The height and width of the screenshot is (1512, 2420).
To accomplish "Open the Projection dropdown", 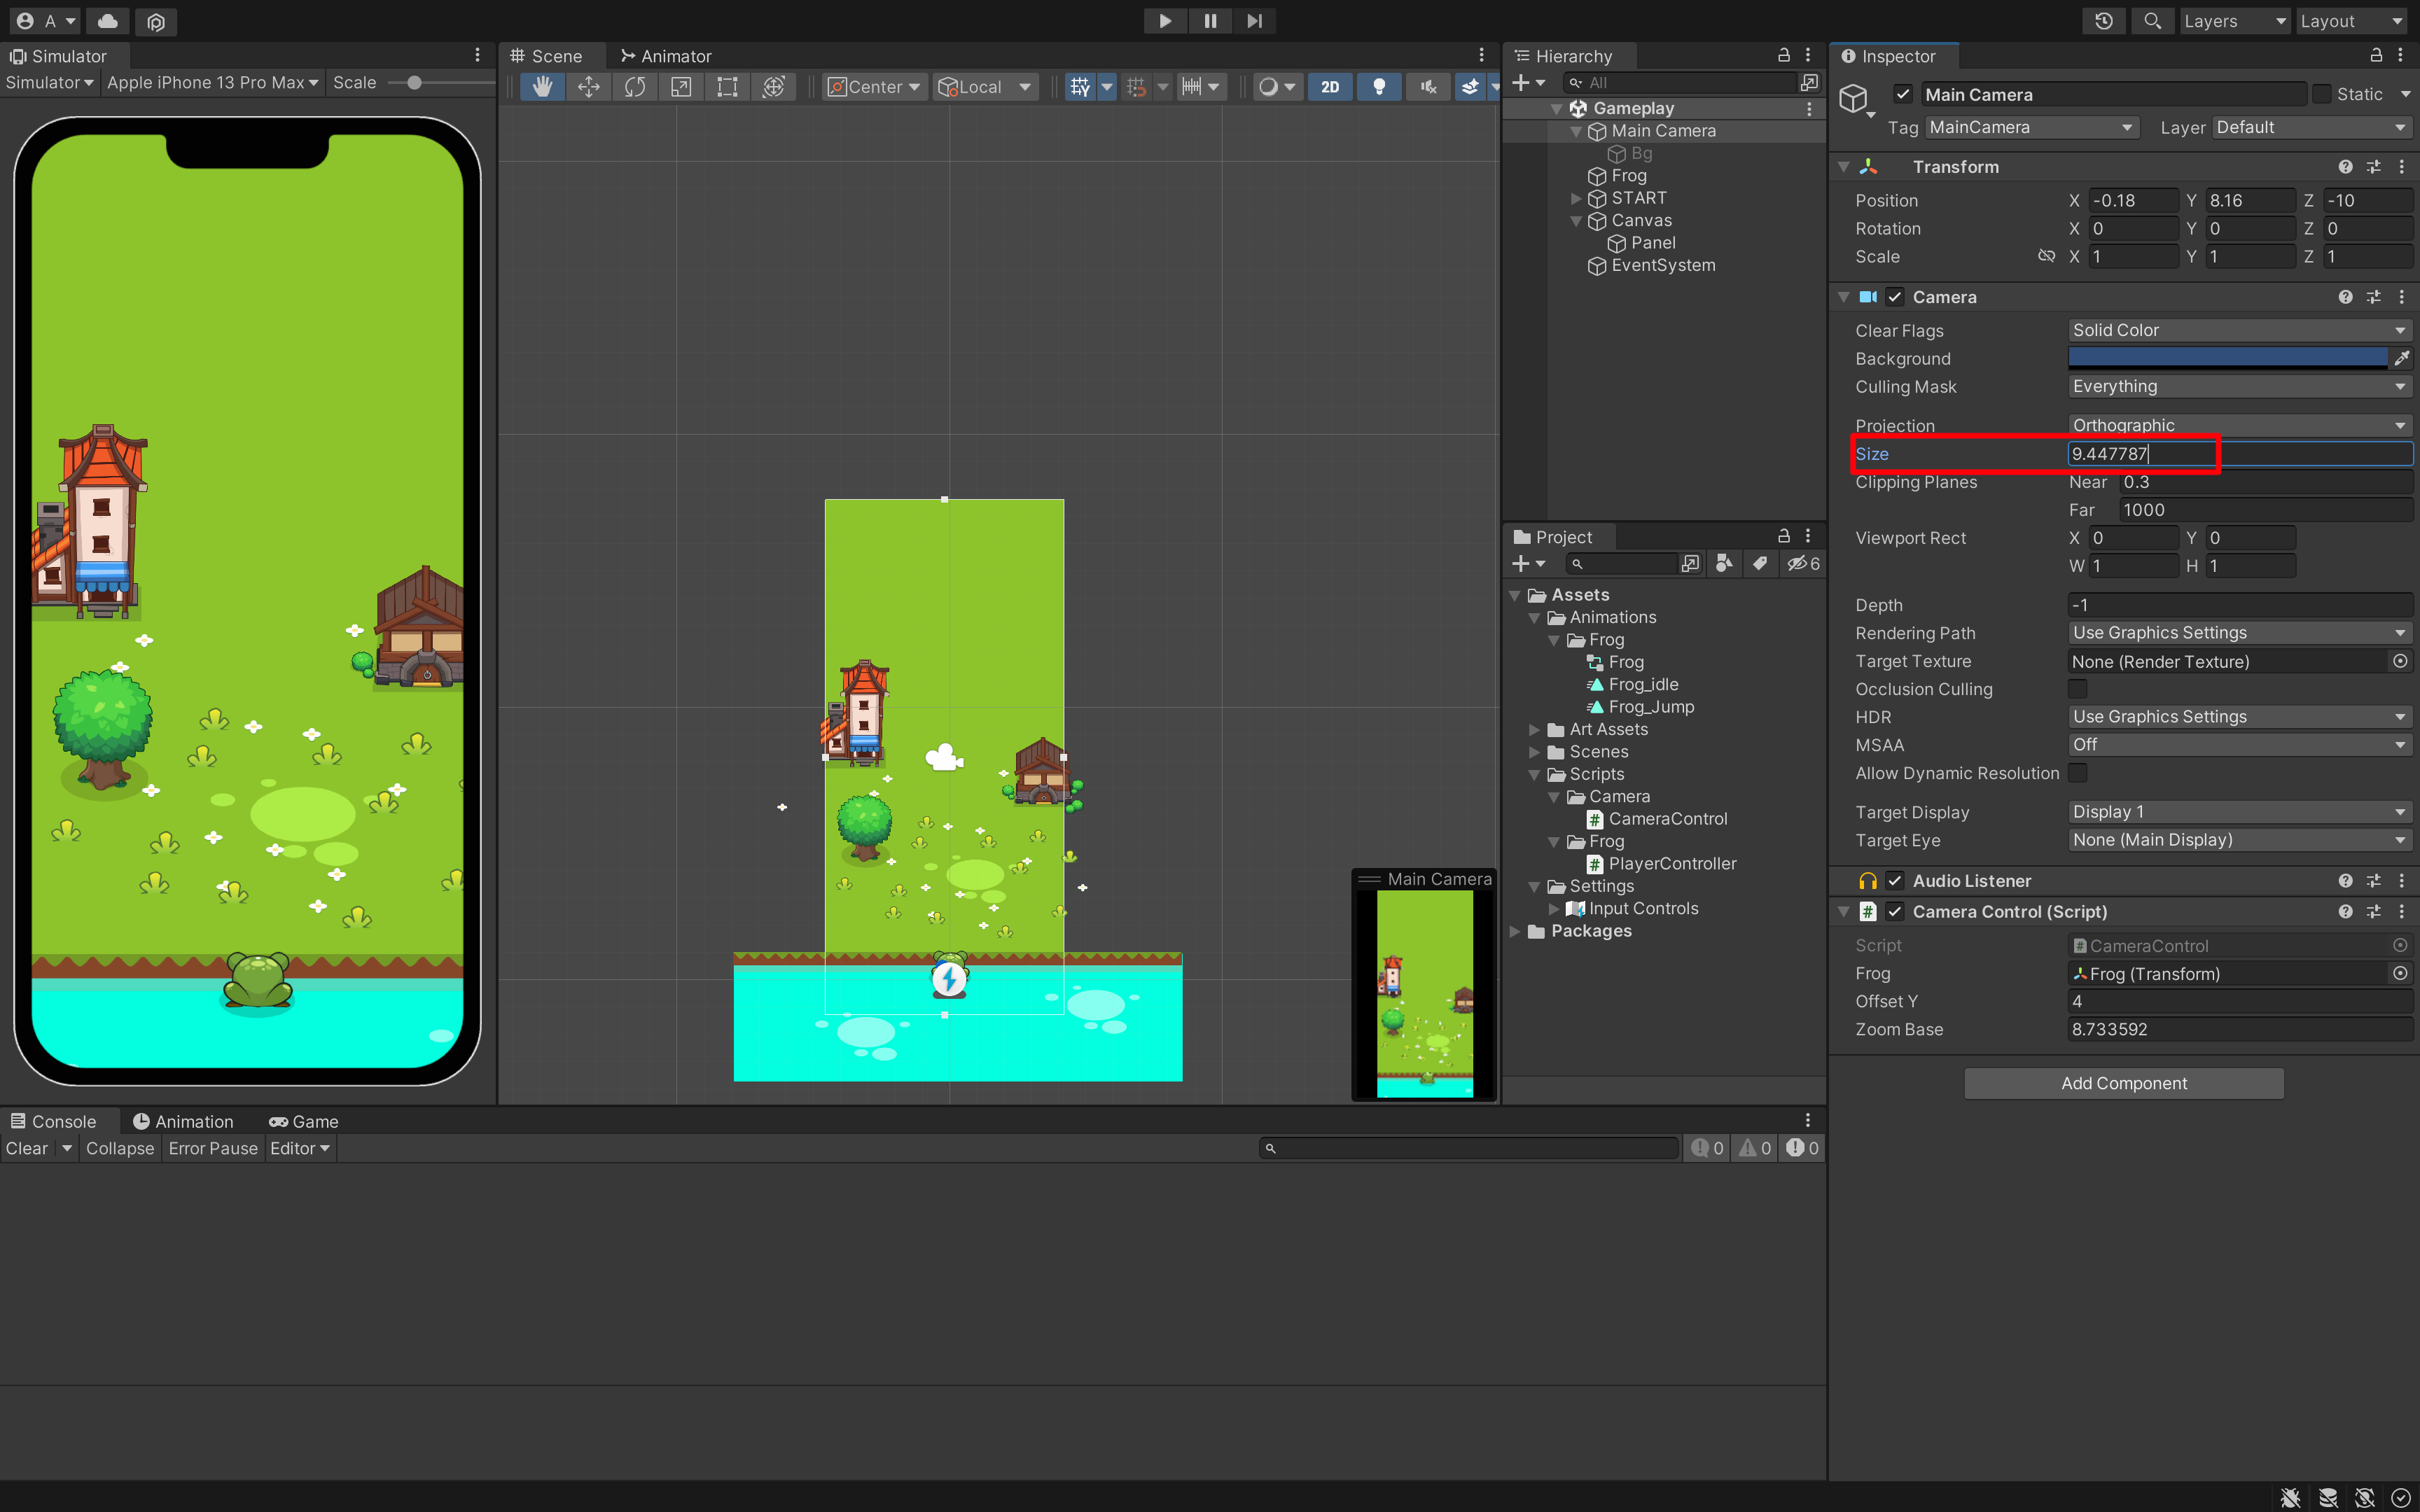I will [2240, 425].
